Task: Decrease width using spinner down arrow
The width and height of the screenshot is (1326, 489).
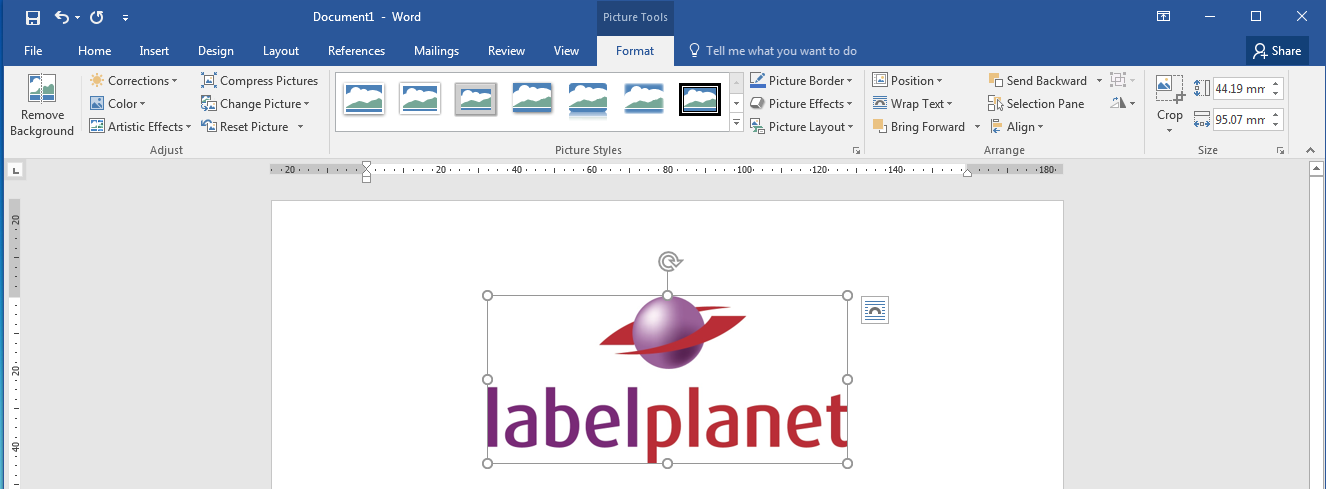Action: coord(1276,126)
